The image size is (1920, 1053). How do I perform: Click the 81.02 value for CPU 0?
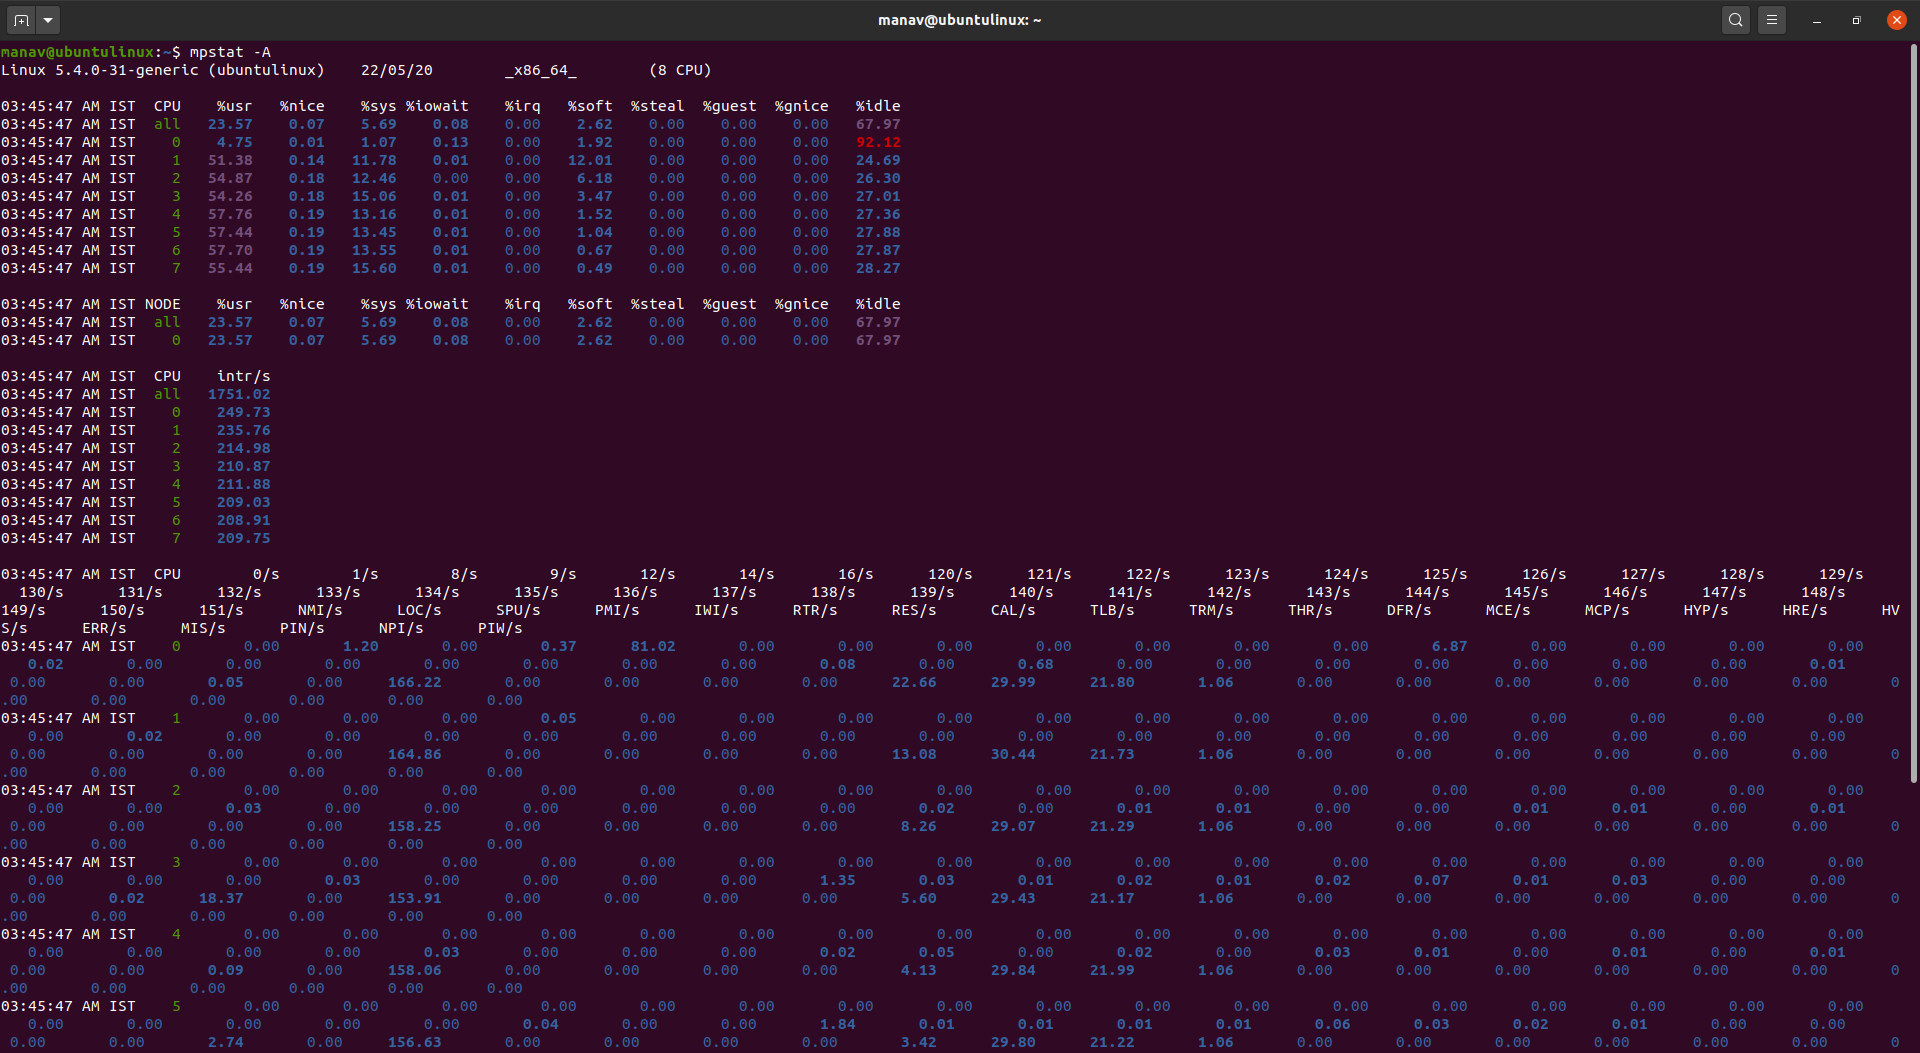pyautogui.click(x=653, y=646)
